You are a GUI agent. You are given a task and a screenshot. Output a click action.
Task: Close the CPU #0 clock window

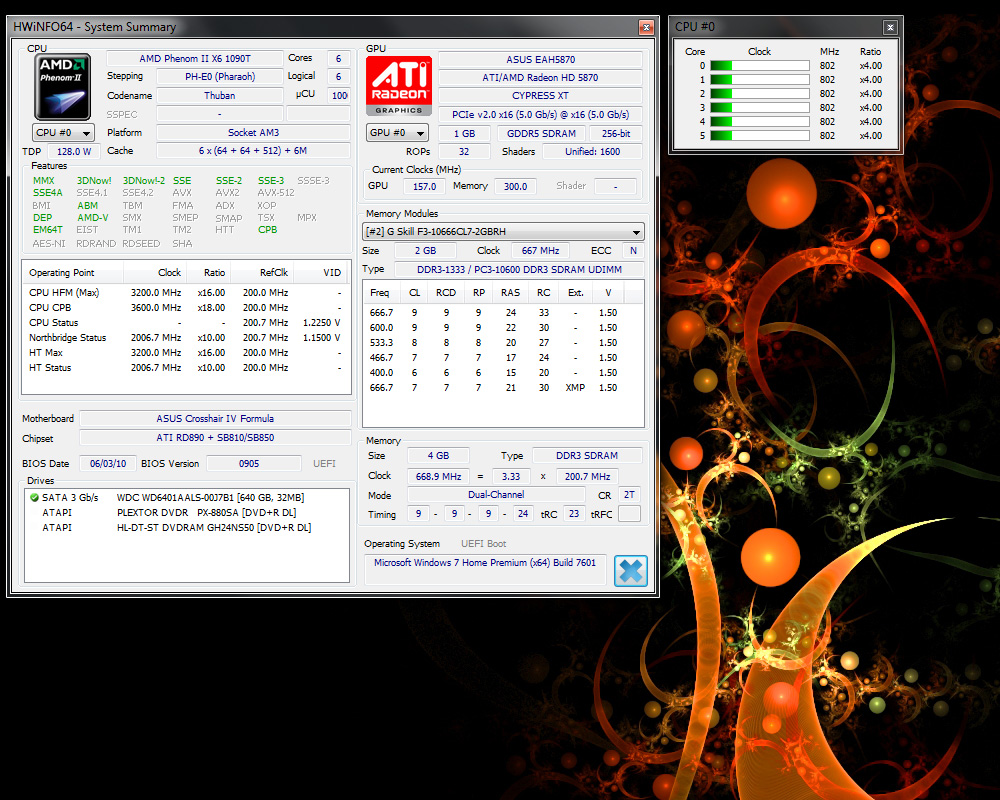pyautogui.click(x=890, y=27)
